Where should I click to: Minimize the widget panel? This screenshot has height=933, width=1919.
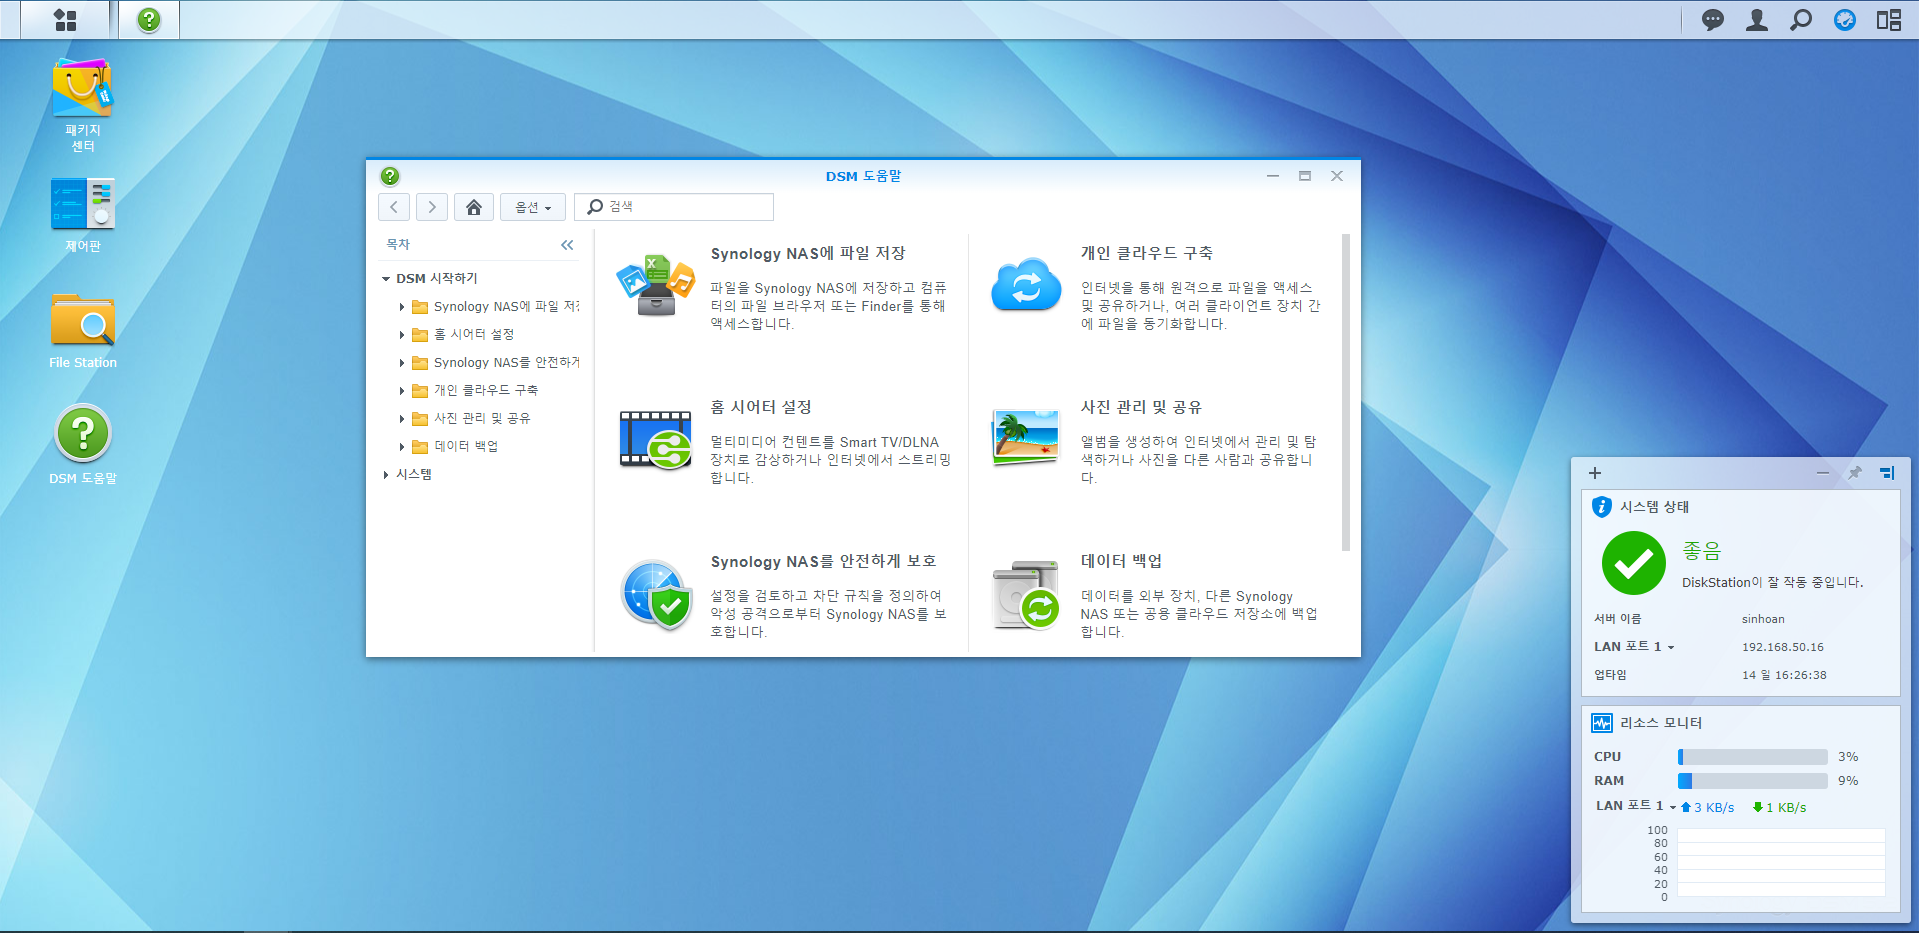click(1823, 473)
